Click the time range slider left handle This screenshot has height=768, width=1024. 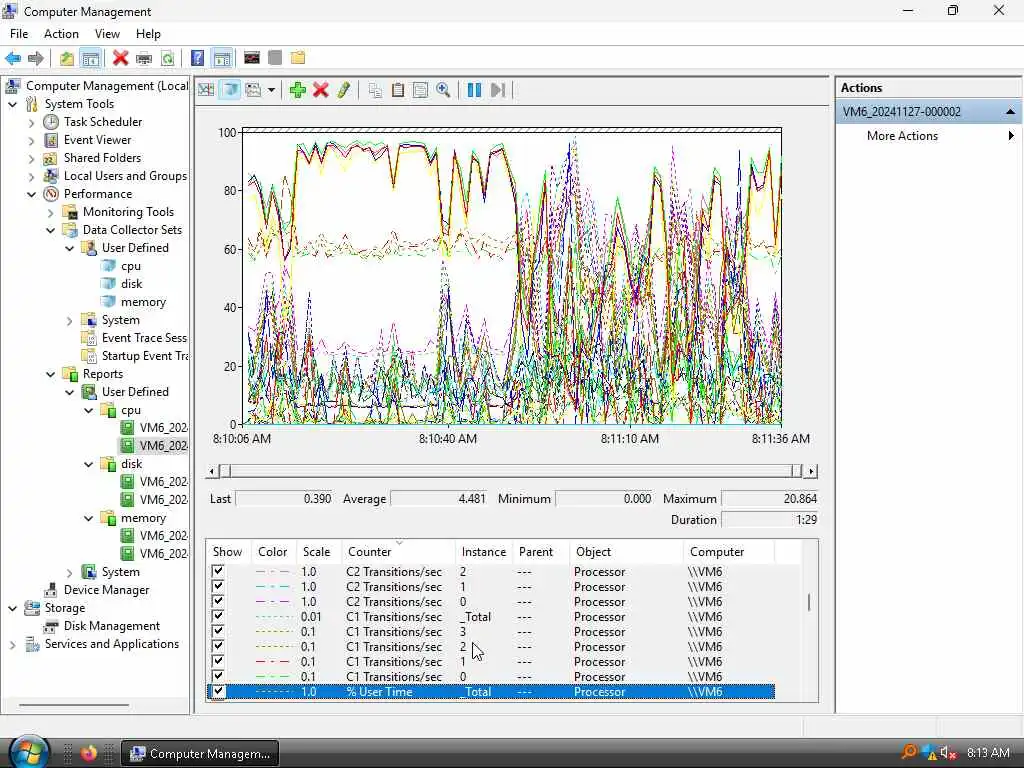click(x=225, y=471)
